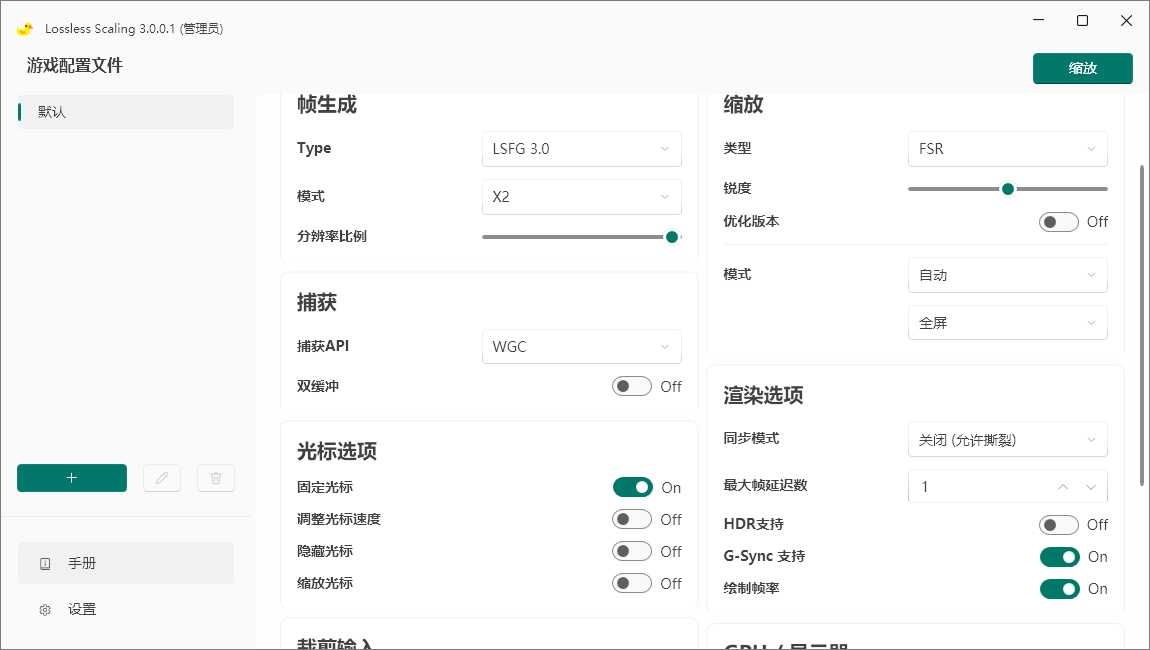Click the 帧生成 section heading
The width and height of the screenshot is (1150, 650).
(326, 105)
